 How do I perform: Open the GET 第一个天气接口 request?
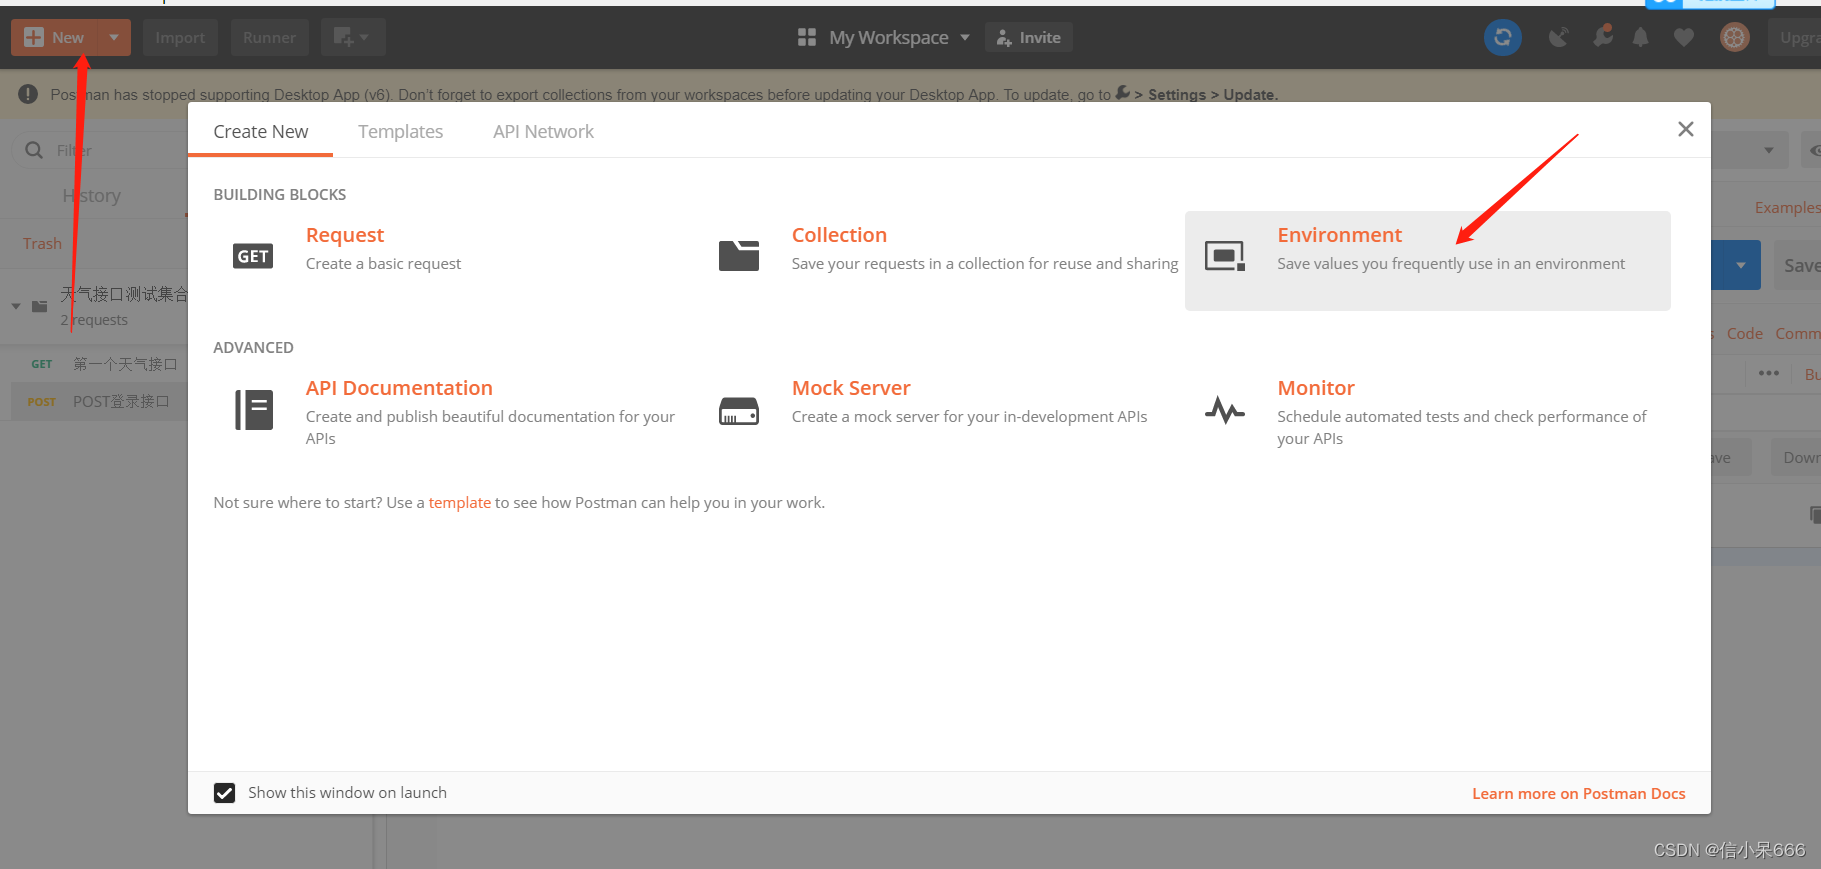[x=94, y=364]
